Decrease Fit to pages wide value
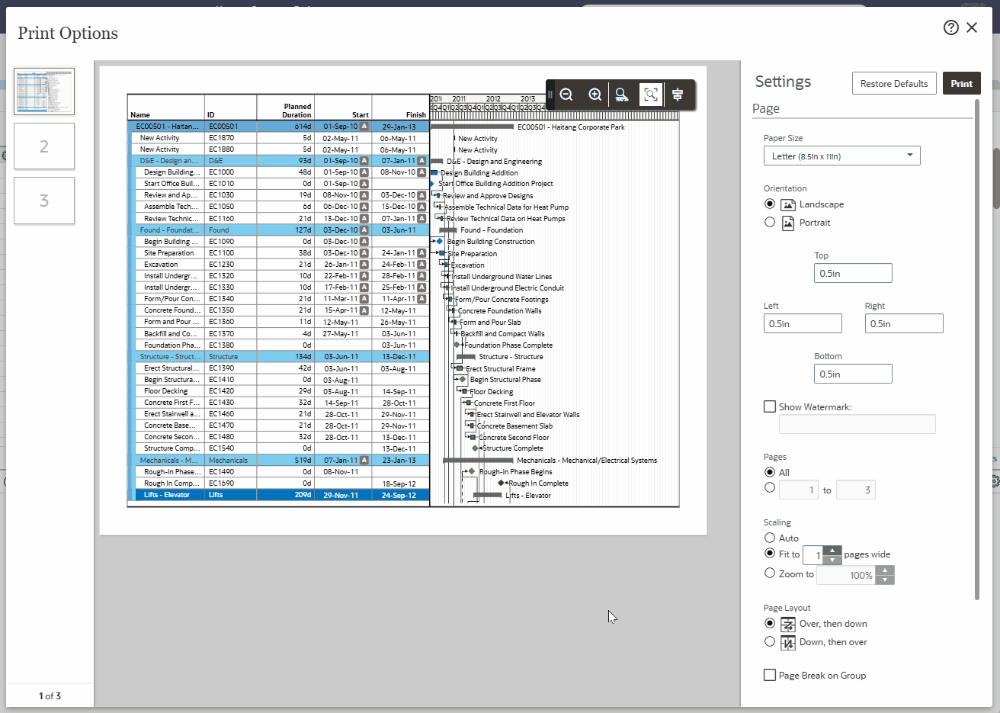The image size is (1000, 713). pyautogui.click(x=832, y=560)
